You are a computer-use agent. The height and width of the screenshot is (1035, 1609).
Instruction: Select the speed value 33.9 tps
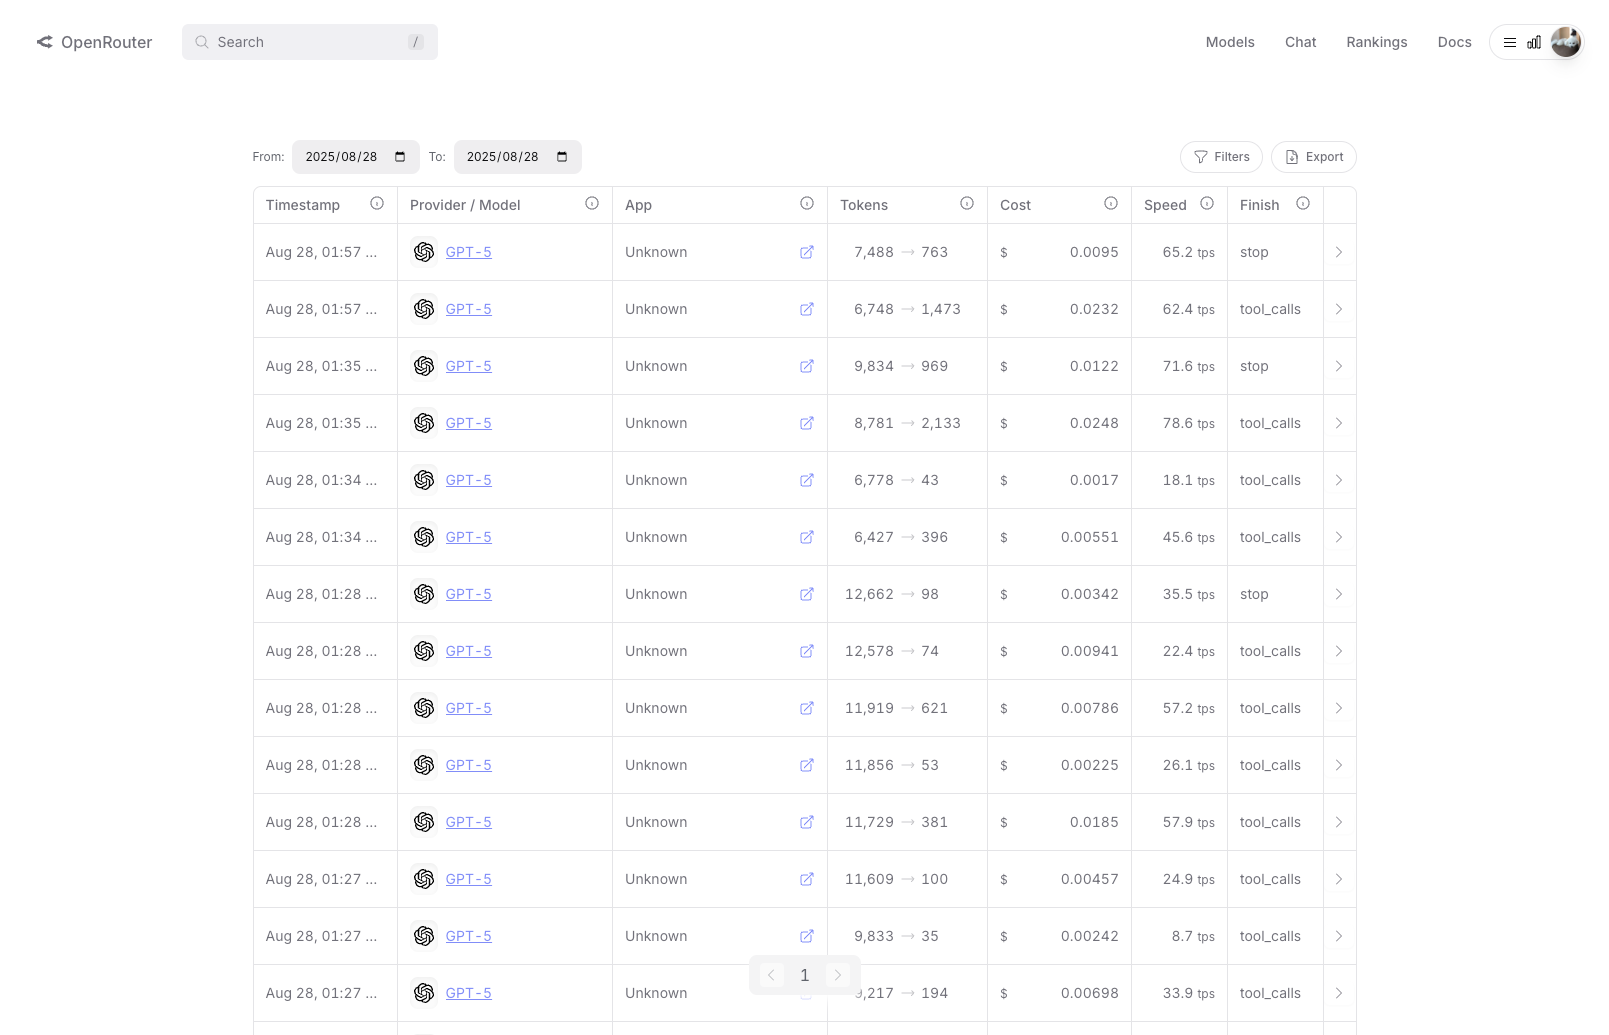pos(1189,993)
